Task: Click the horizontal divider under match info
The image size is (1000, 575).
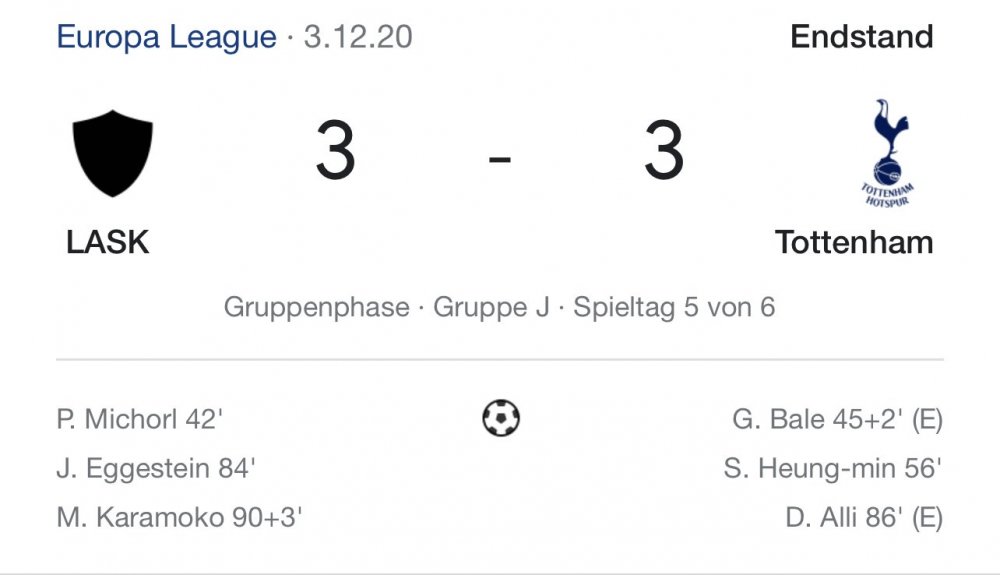Action: tap(500, 360)
